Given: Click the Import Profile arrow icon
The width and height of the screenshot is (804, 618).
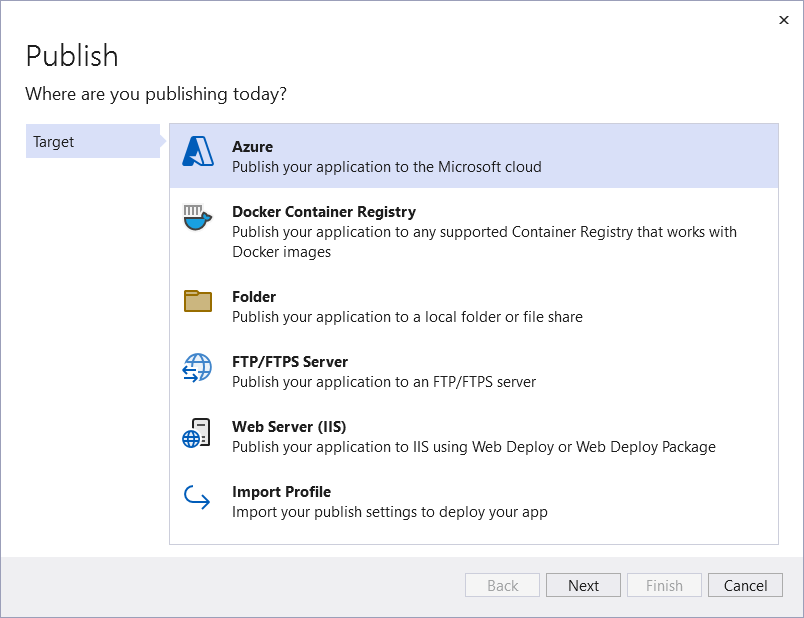Looking at the screenshot, I should pos(197,497).
